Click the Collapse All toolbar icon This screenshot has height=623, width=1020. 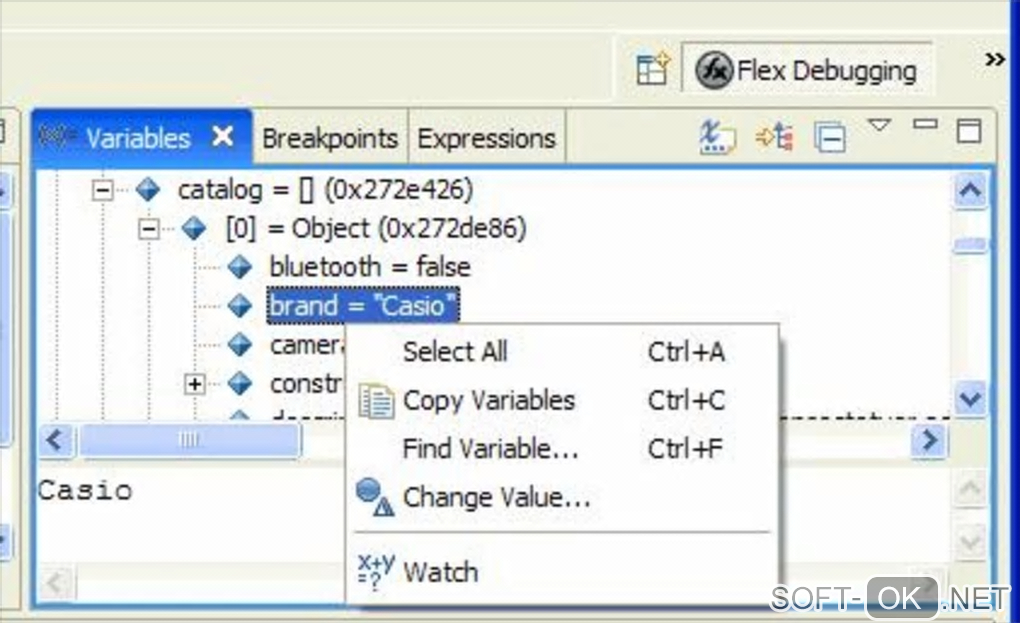point(829,136)
